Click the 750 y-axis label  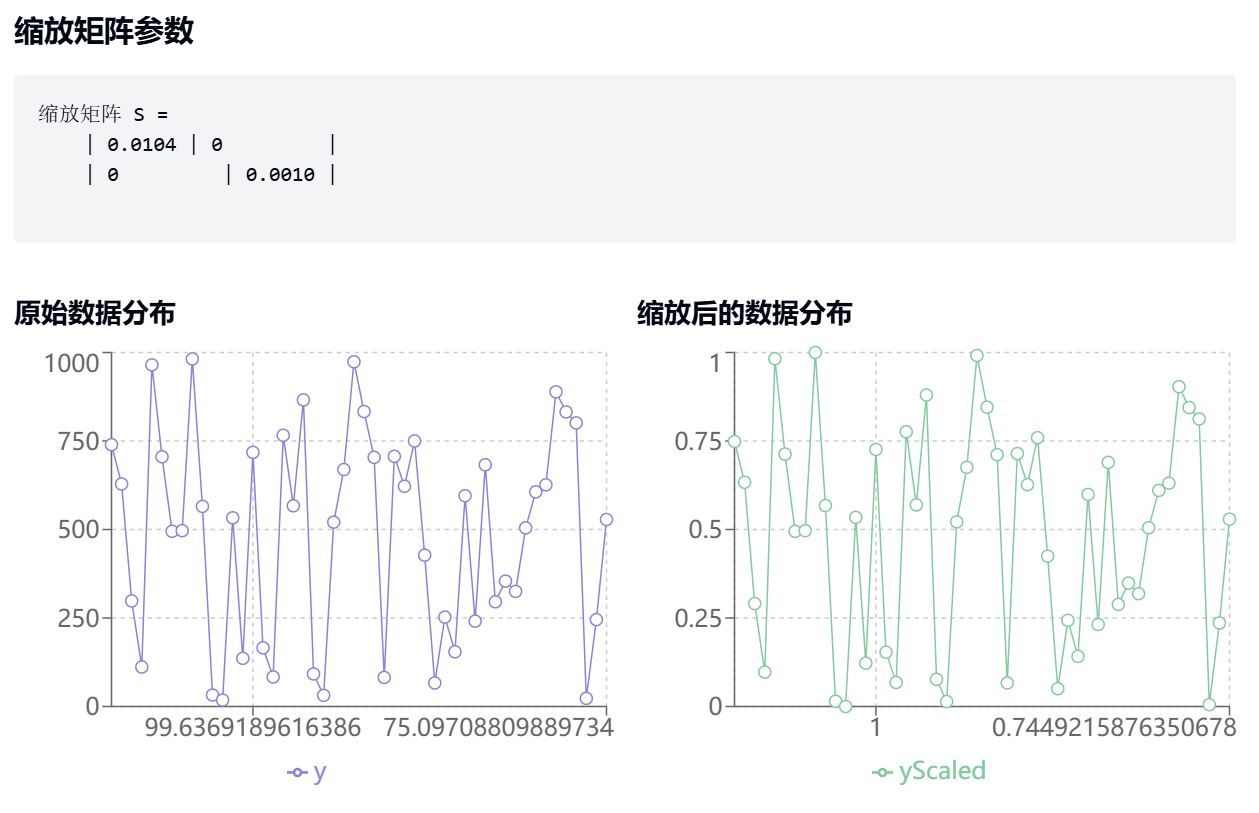tap(79, 441)
